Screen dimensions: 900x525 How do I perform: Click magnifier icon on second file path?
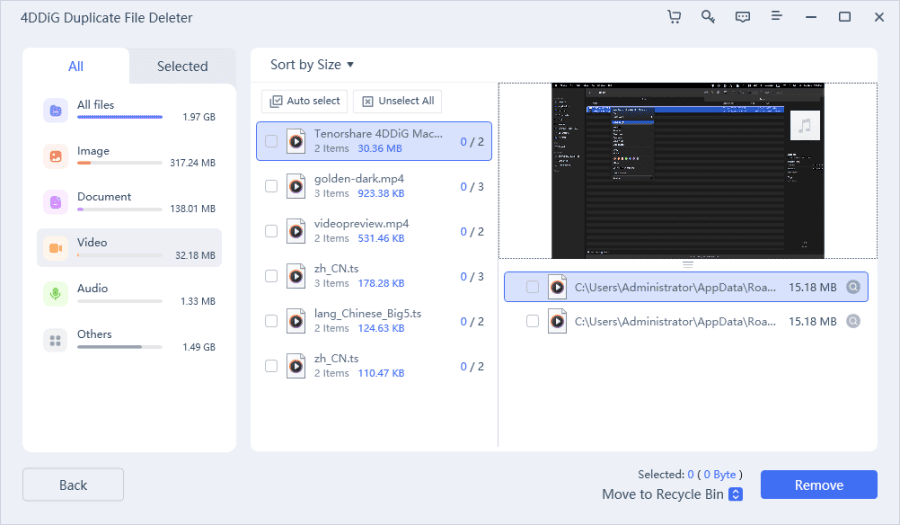click(x=853, y=322)
